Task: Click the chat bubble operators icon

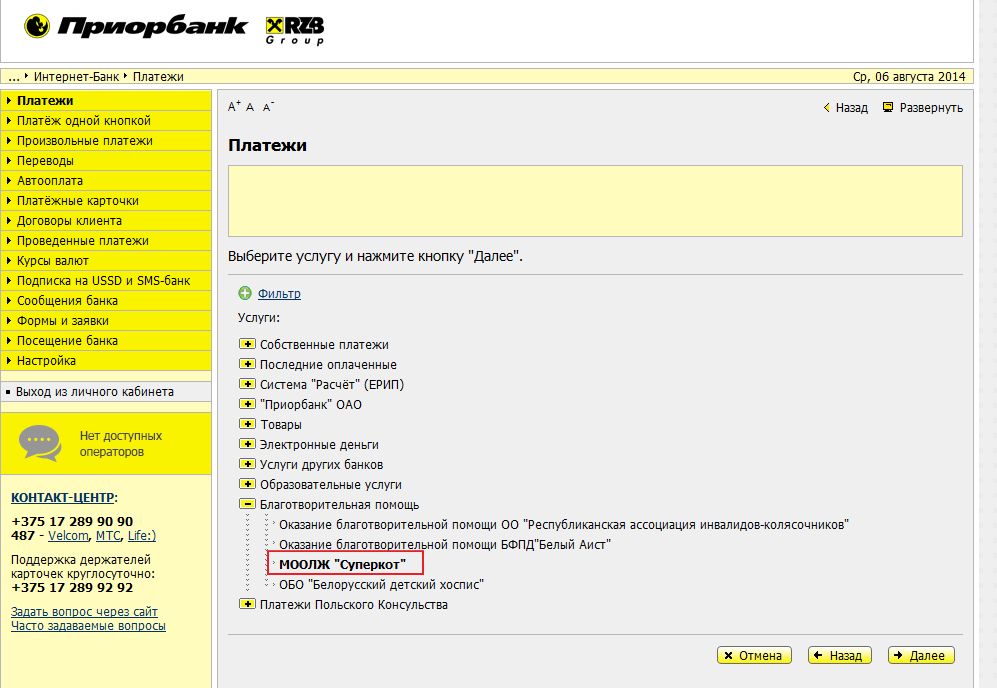Action: pyautogui.click(x=40, y=443)
